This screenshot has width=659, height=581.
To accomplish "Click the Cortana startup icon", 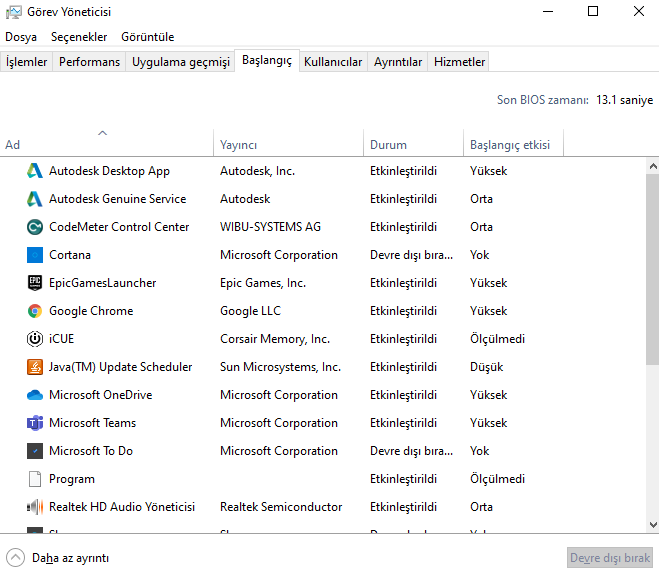I will coord(35,255).
